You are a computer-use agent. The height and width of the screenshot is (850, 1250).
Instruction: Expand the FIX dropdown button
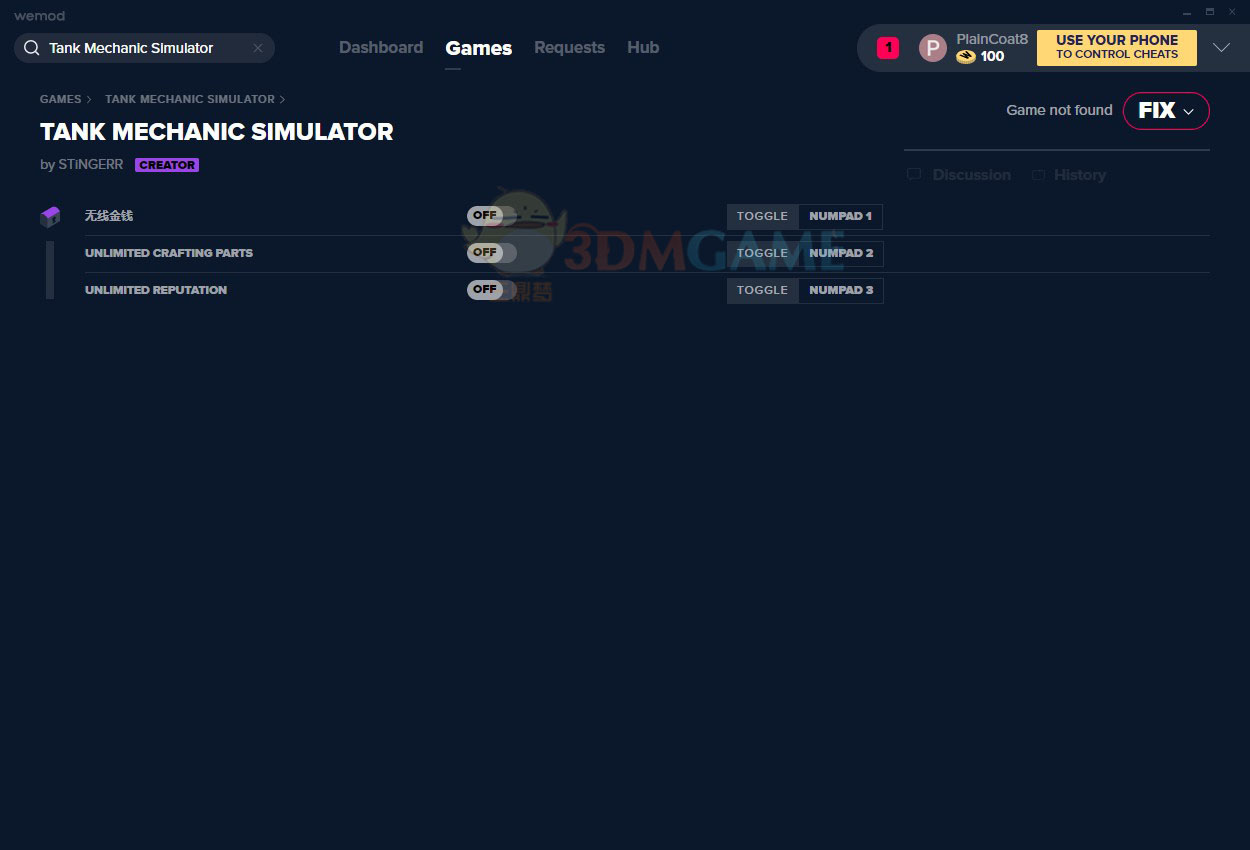[1166, 111]
